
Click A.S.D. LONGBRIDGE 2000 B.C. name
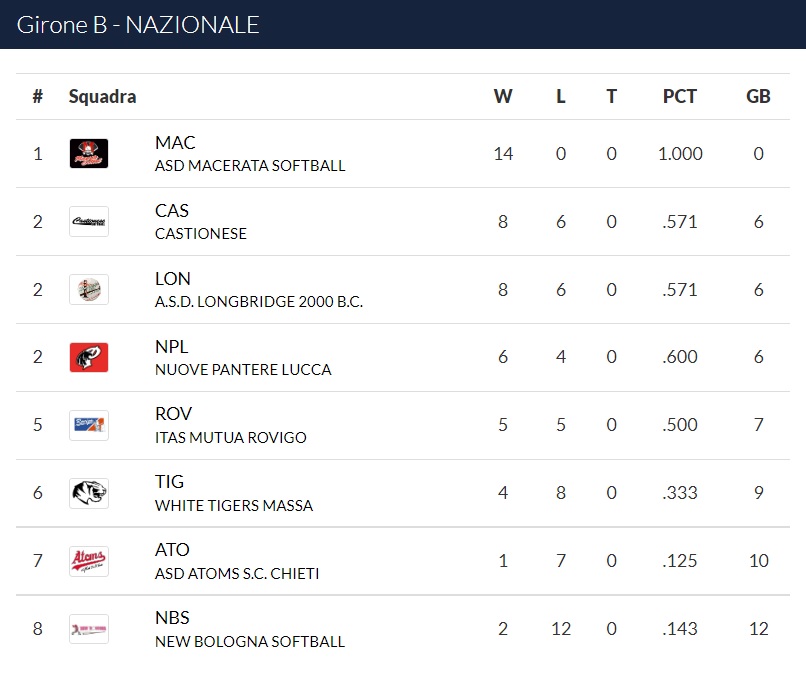pos(259,301)
